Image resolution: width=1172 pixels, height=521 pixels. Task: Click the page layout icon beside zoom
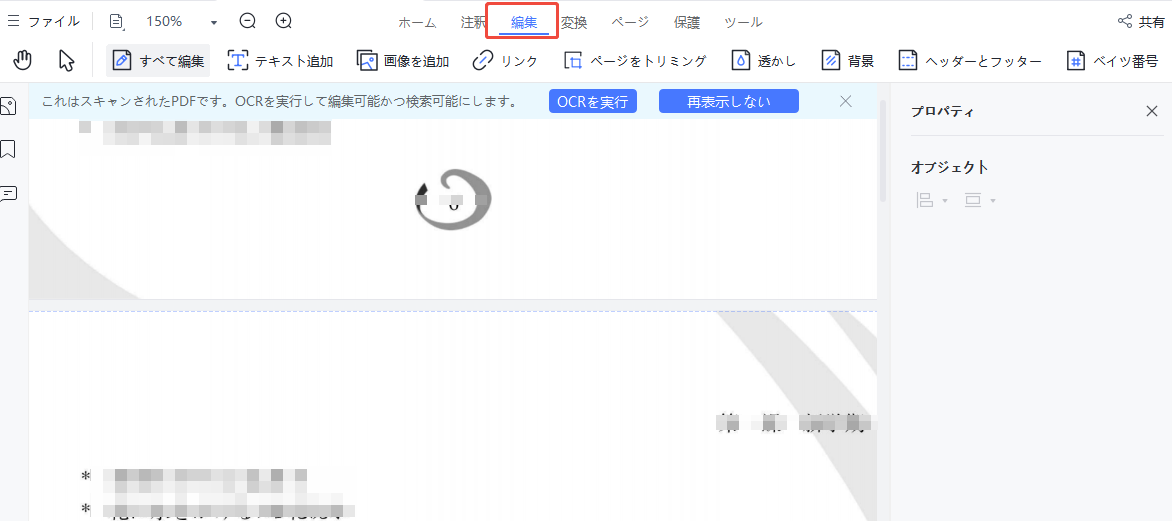click(117, 22)
